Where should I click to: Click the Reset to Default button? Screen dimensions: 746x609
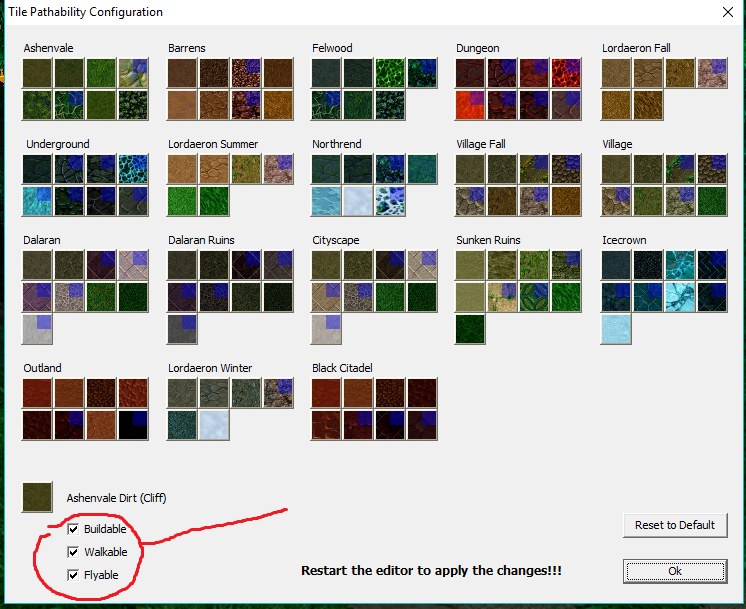tap(675, 525)
